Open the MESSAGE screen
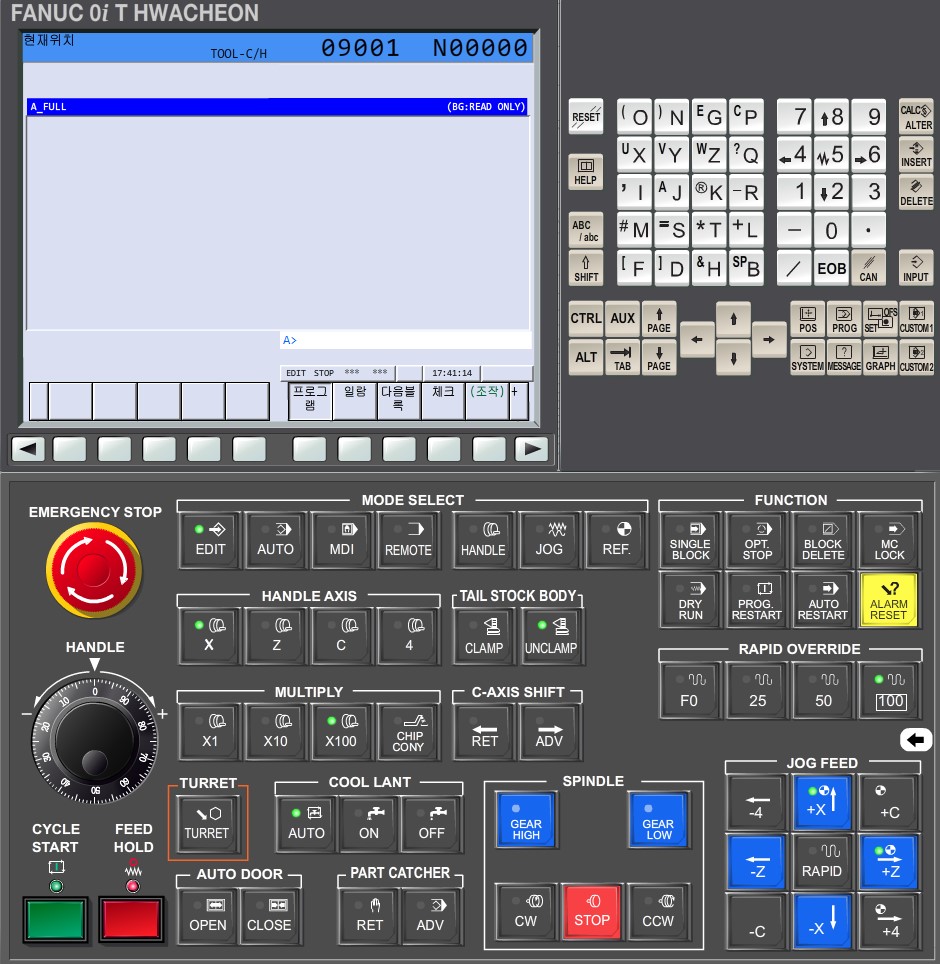The width and height of the screenshot is (940, 964). click(x=843, y=357)
